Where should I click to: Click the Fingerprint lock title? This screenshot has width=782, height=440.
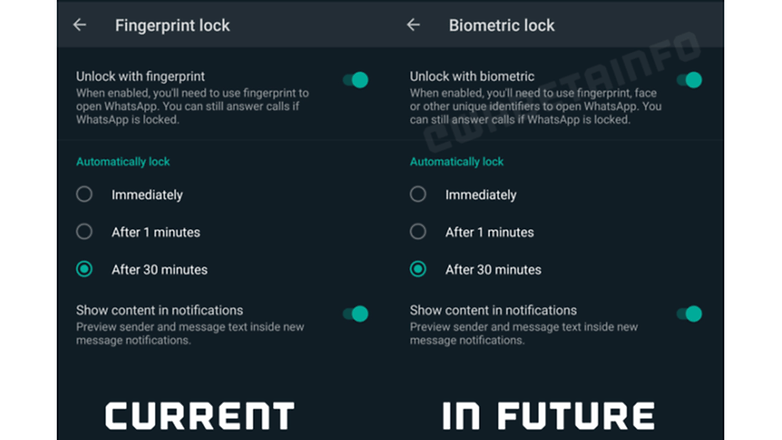[x=173, y=25]
